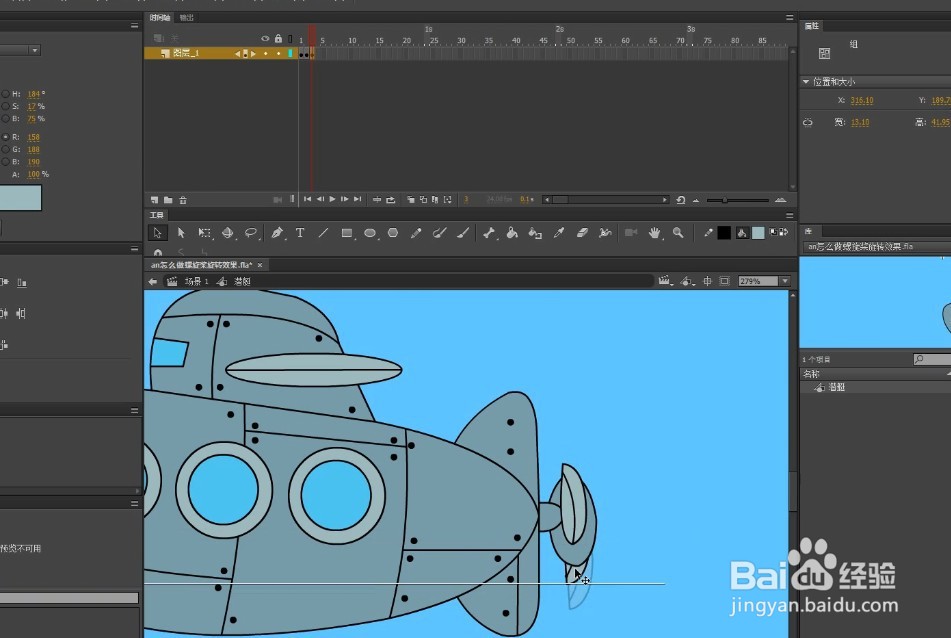Select the Eyedropper tool
Image resolution: width=951 pixels, height=638 pixels.
(559, 233)
